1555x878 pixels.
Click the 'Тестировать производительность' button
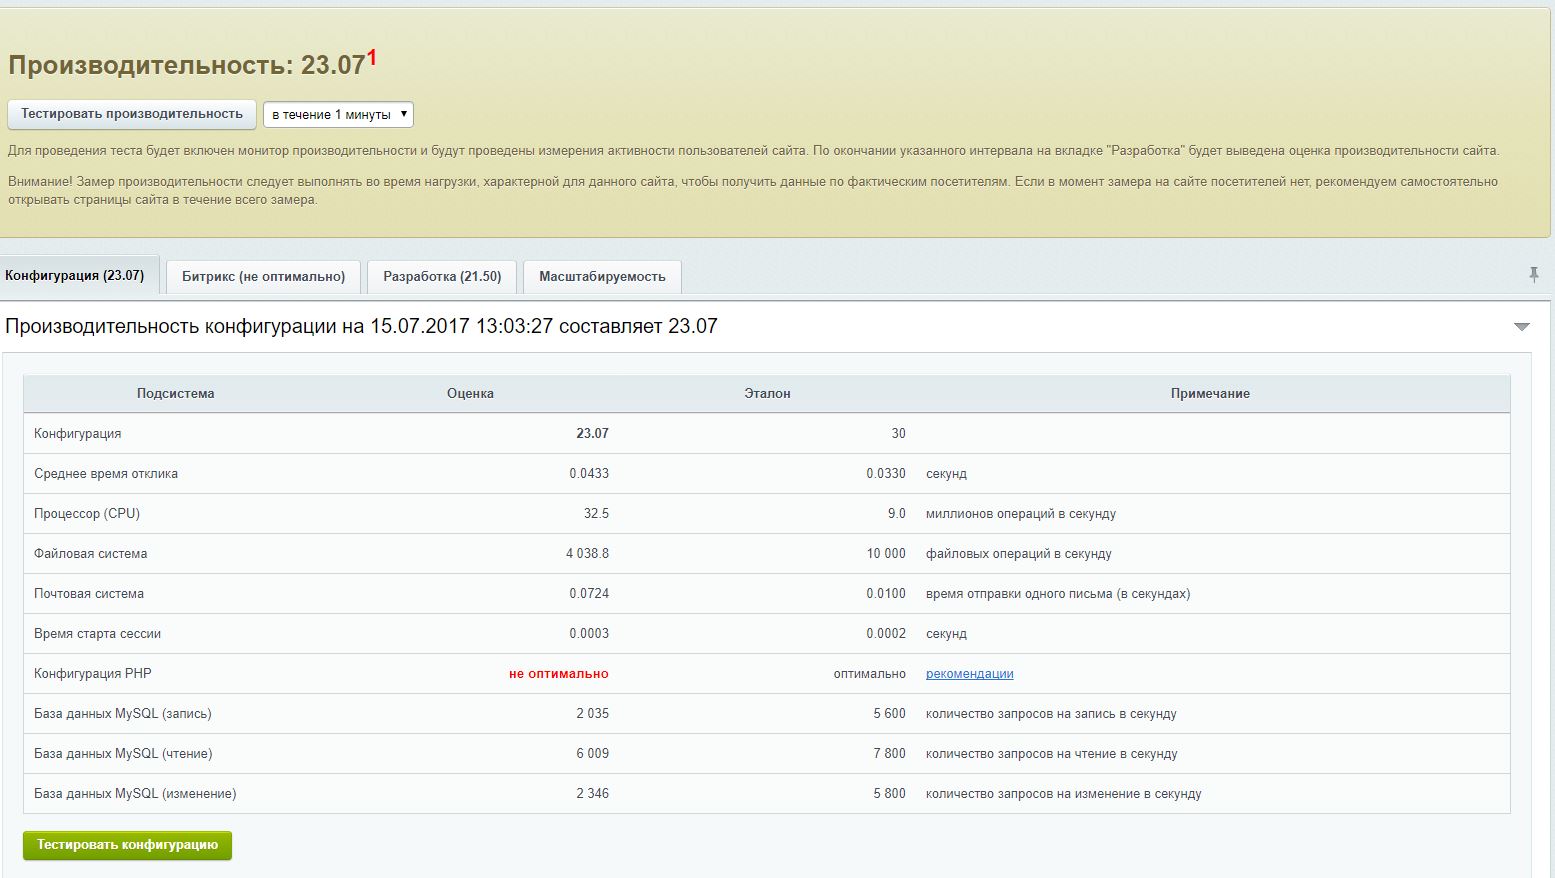tap(132, 114)
